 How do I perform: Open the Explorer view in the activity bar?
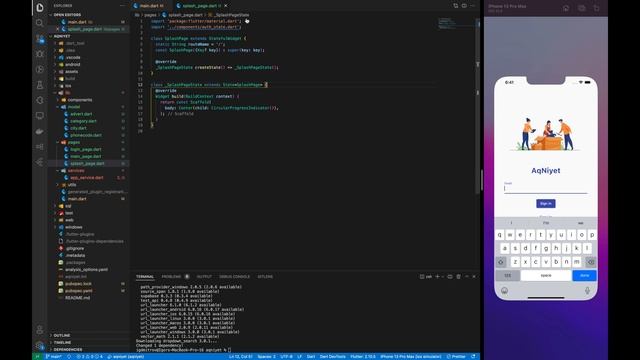(40, 8)
